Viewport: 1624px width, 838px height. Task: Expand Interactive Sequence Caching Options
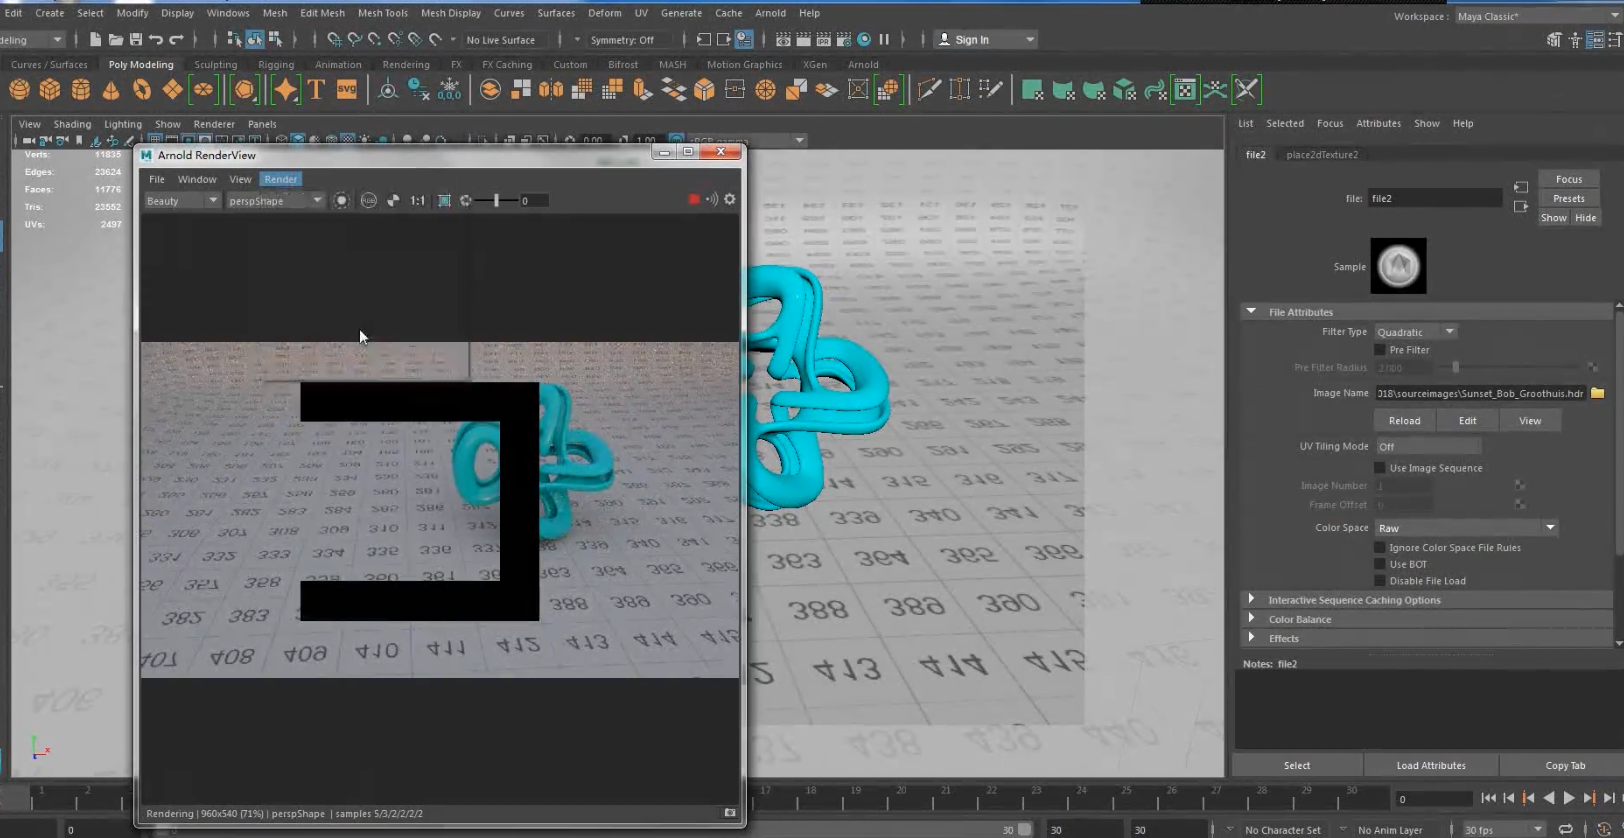[1251, 599]
